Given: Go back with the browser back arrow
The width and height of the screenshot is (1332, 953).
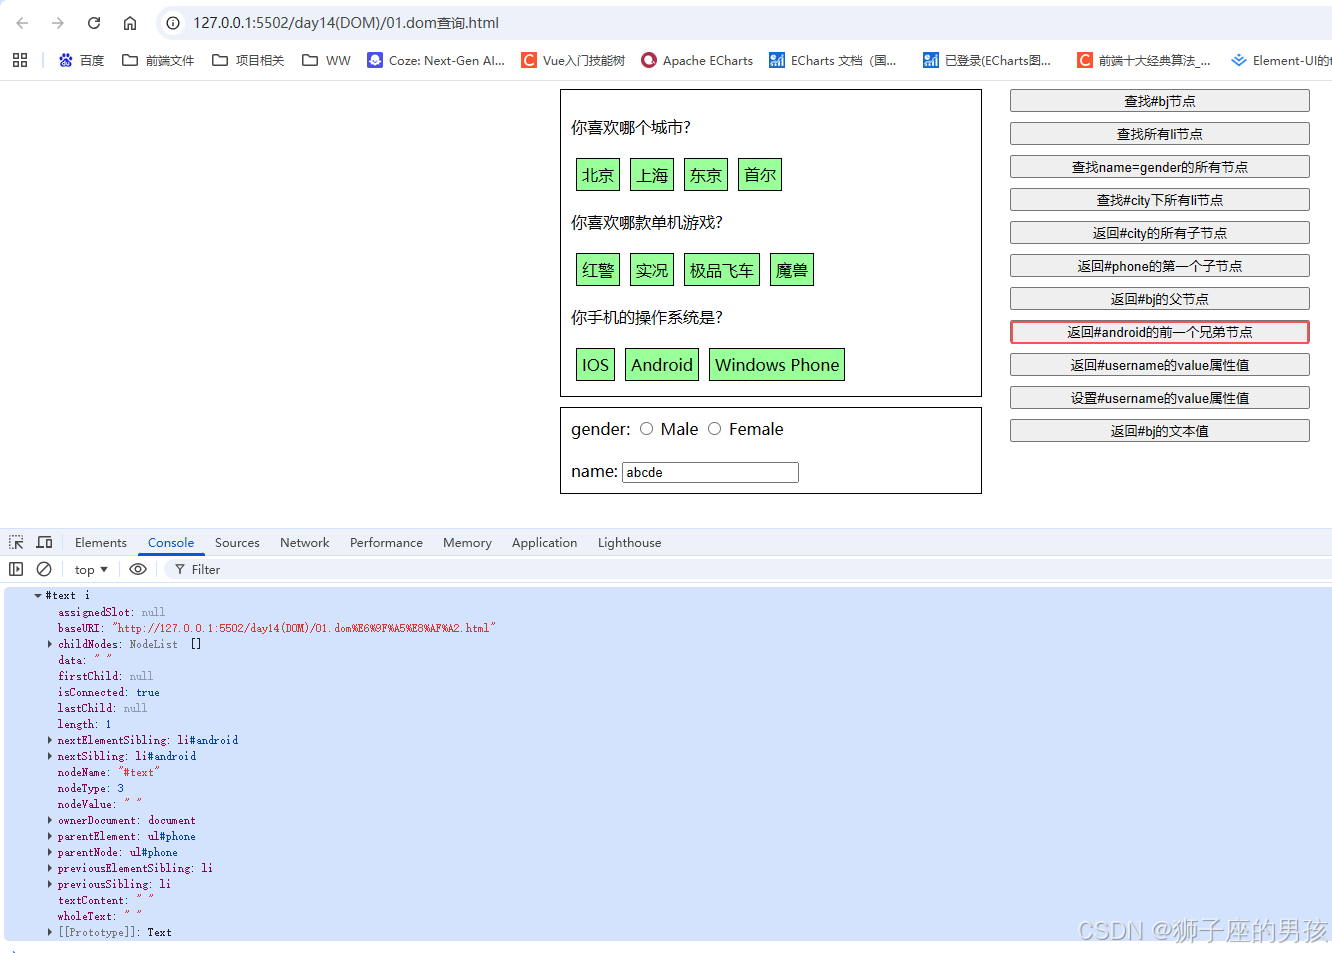Looking at the screenshot, I should 22,23.
